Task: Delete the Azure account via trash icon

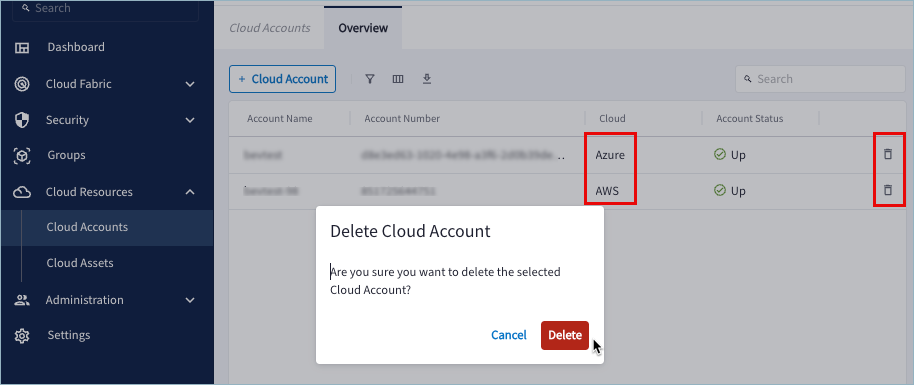Action: tap(888, 154)
